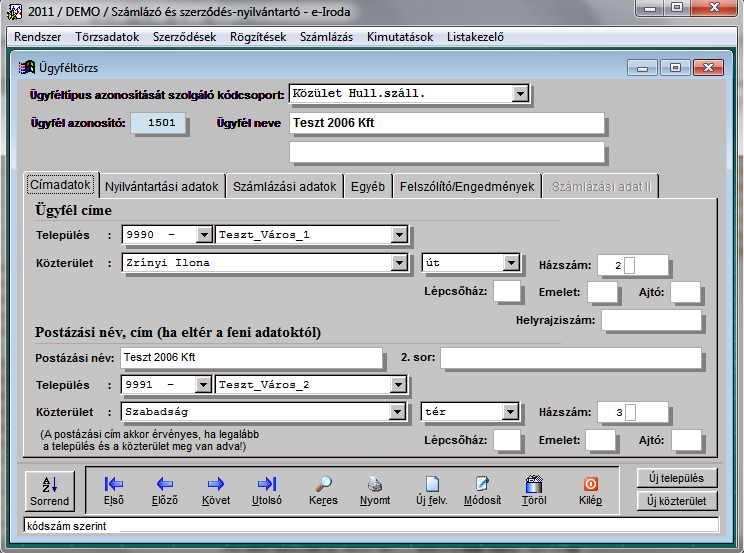Exit the form using Kilép icon
744x553 pixels.
pos(590,484)
